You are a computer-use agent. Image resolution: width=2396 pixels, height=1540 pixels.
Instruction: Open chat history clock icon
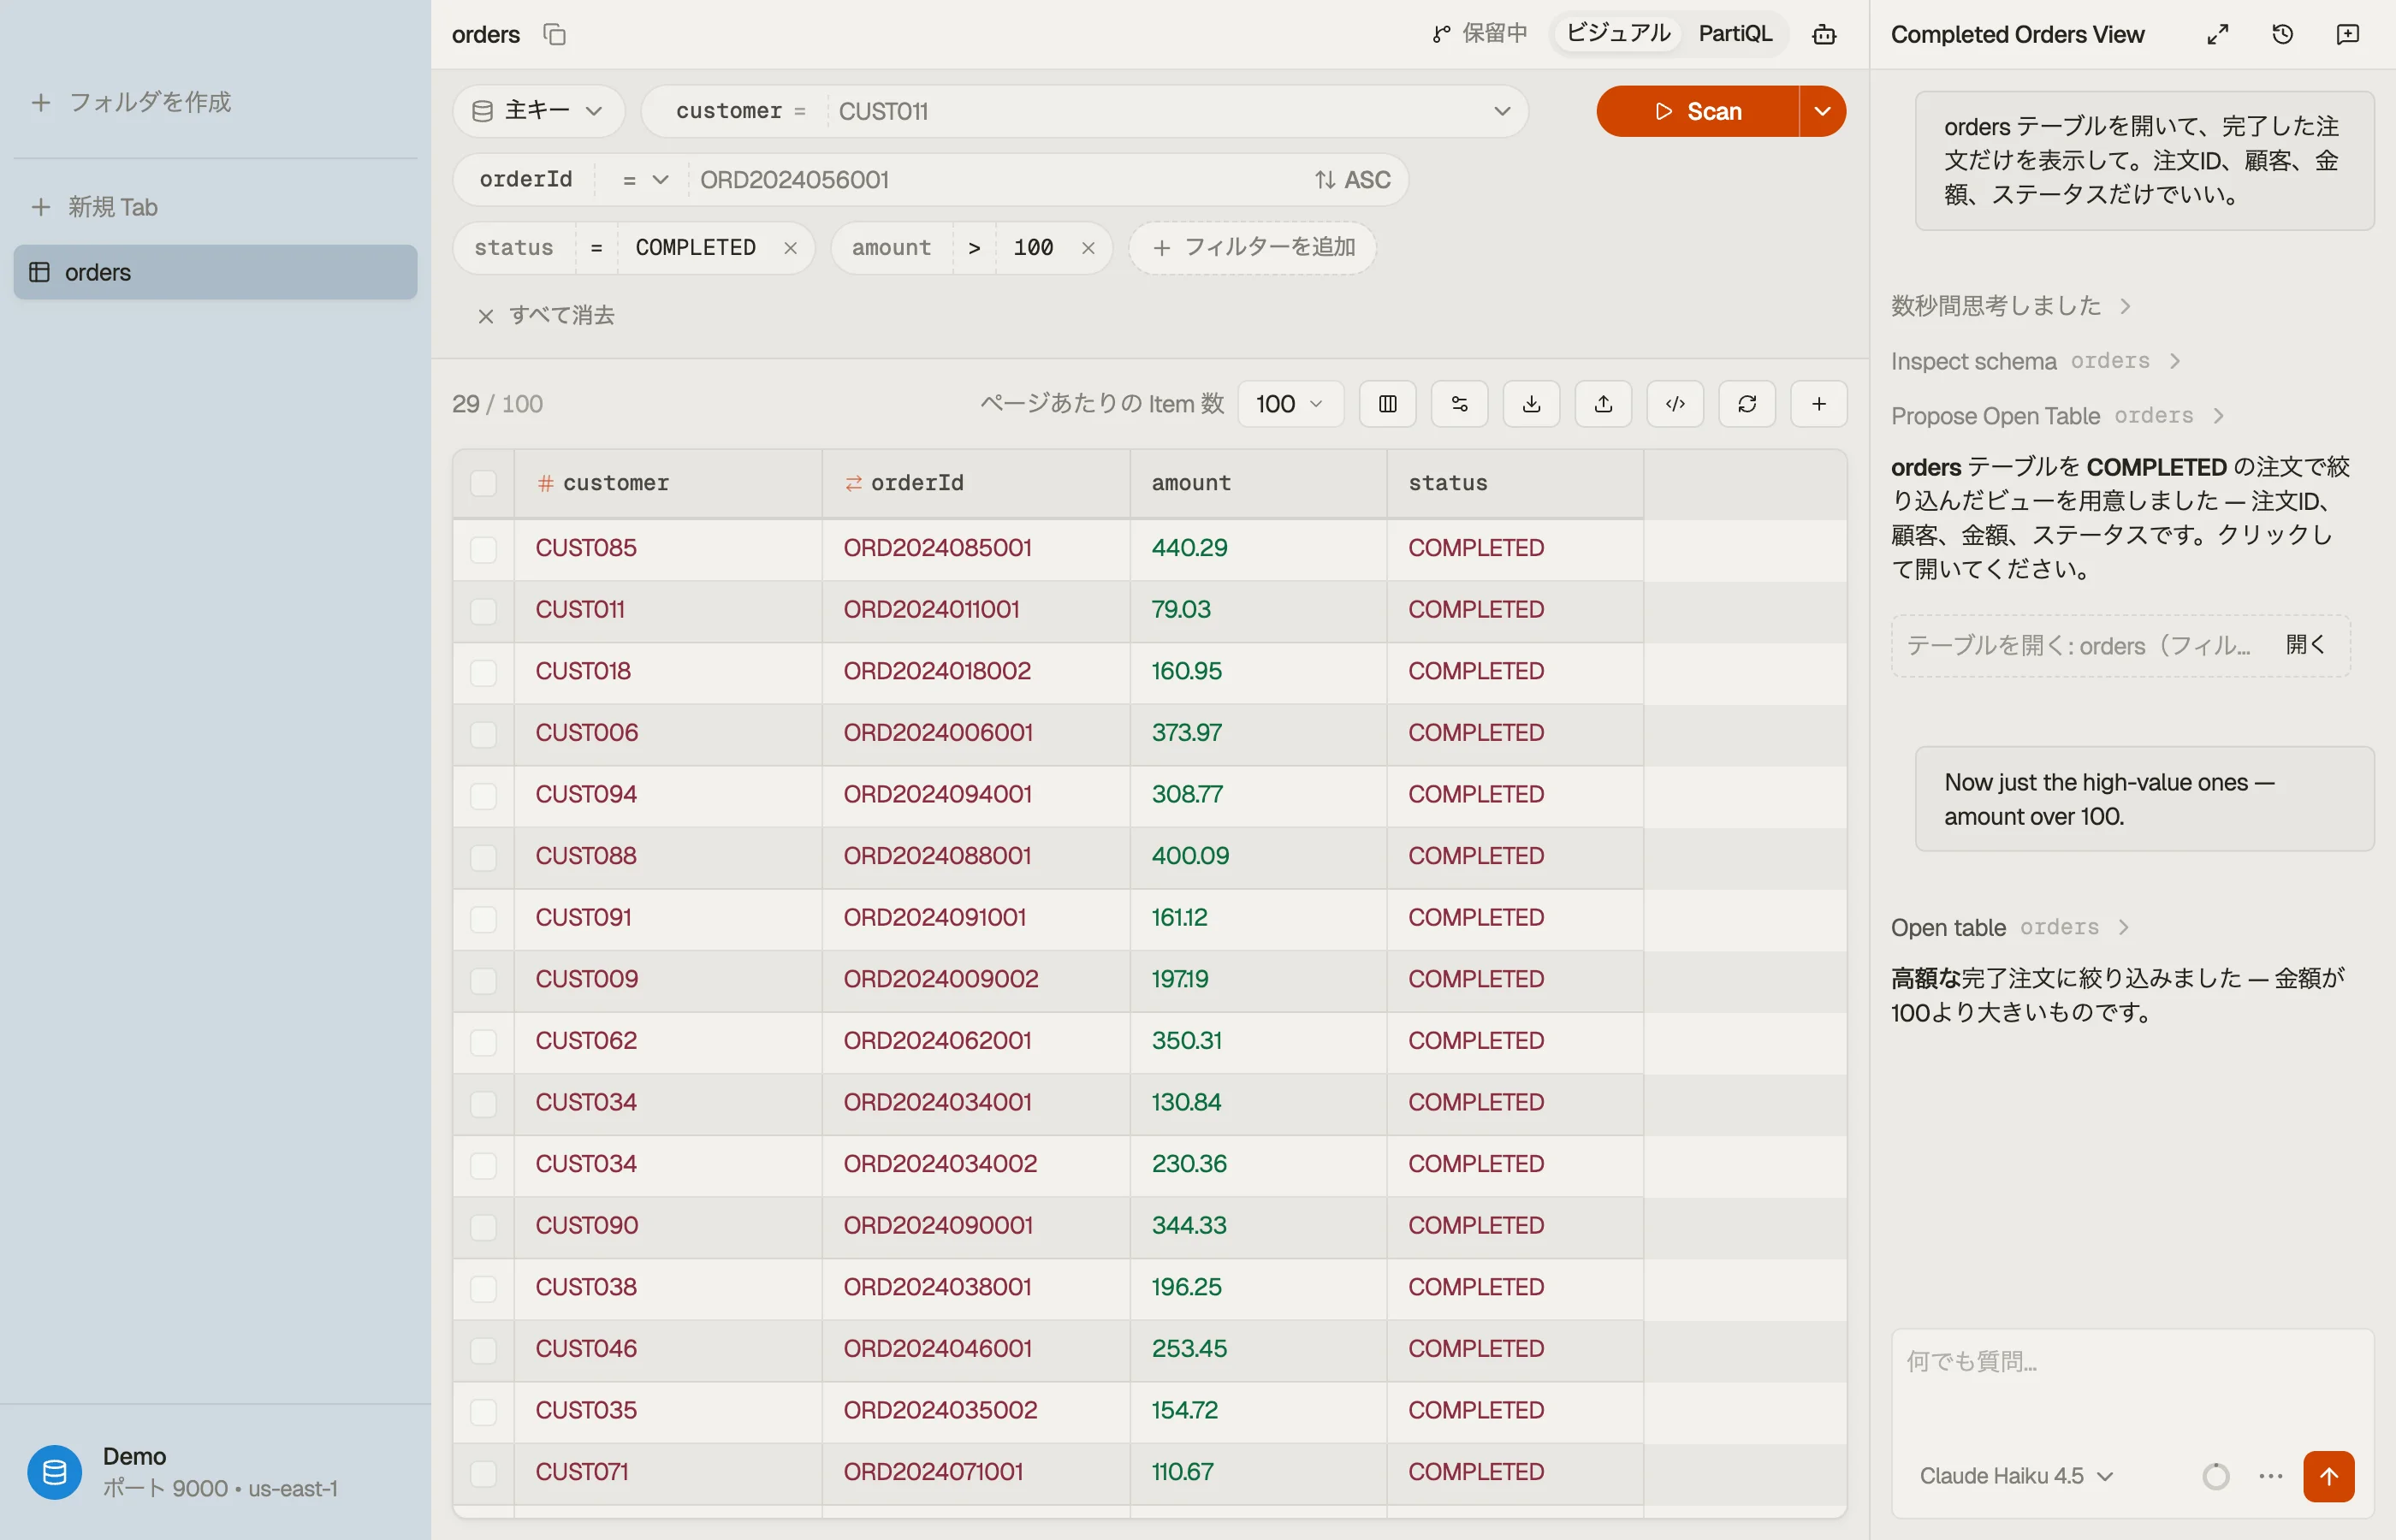coord(2282,34)
